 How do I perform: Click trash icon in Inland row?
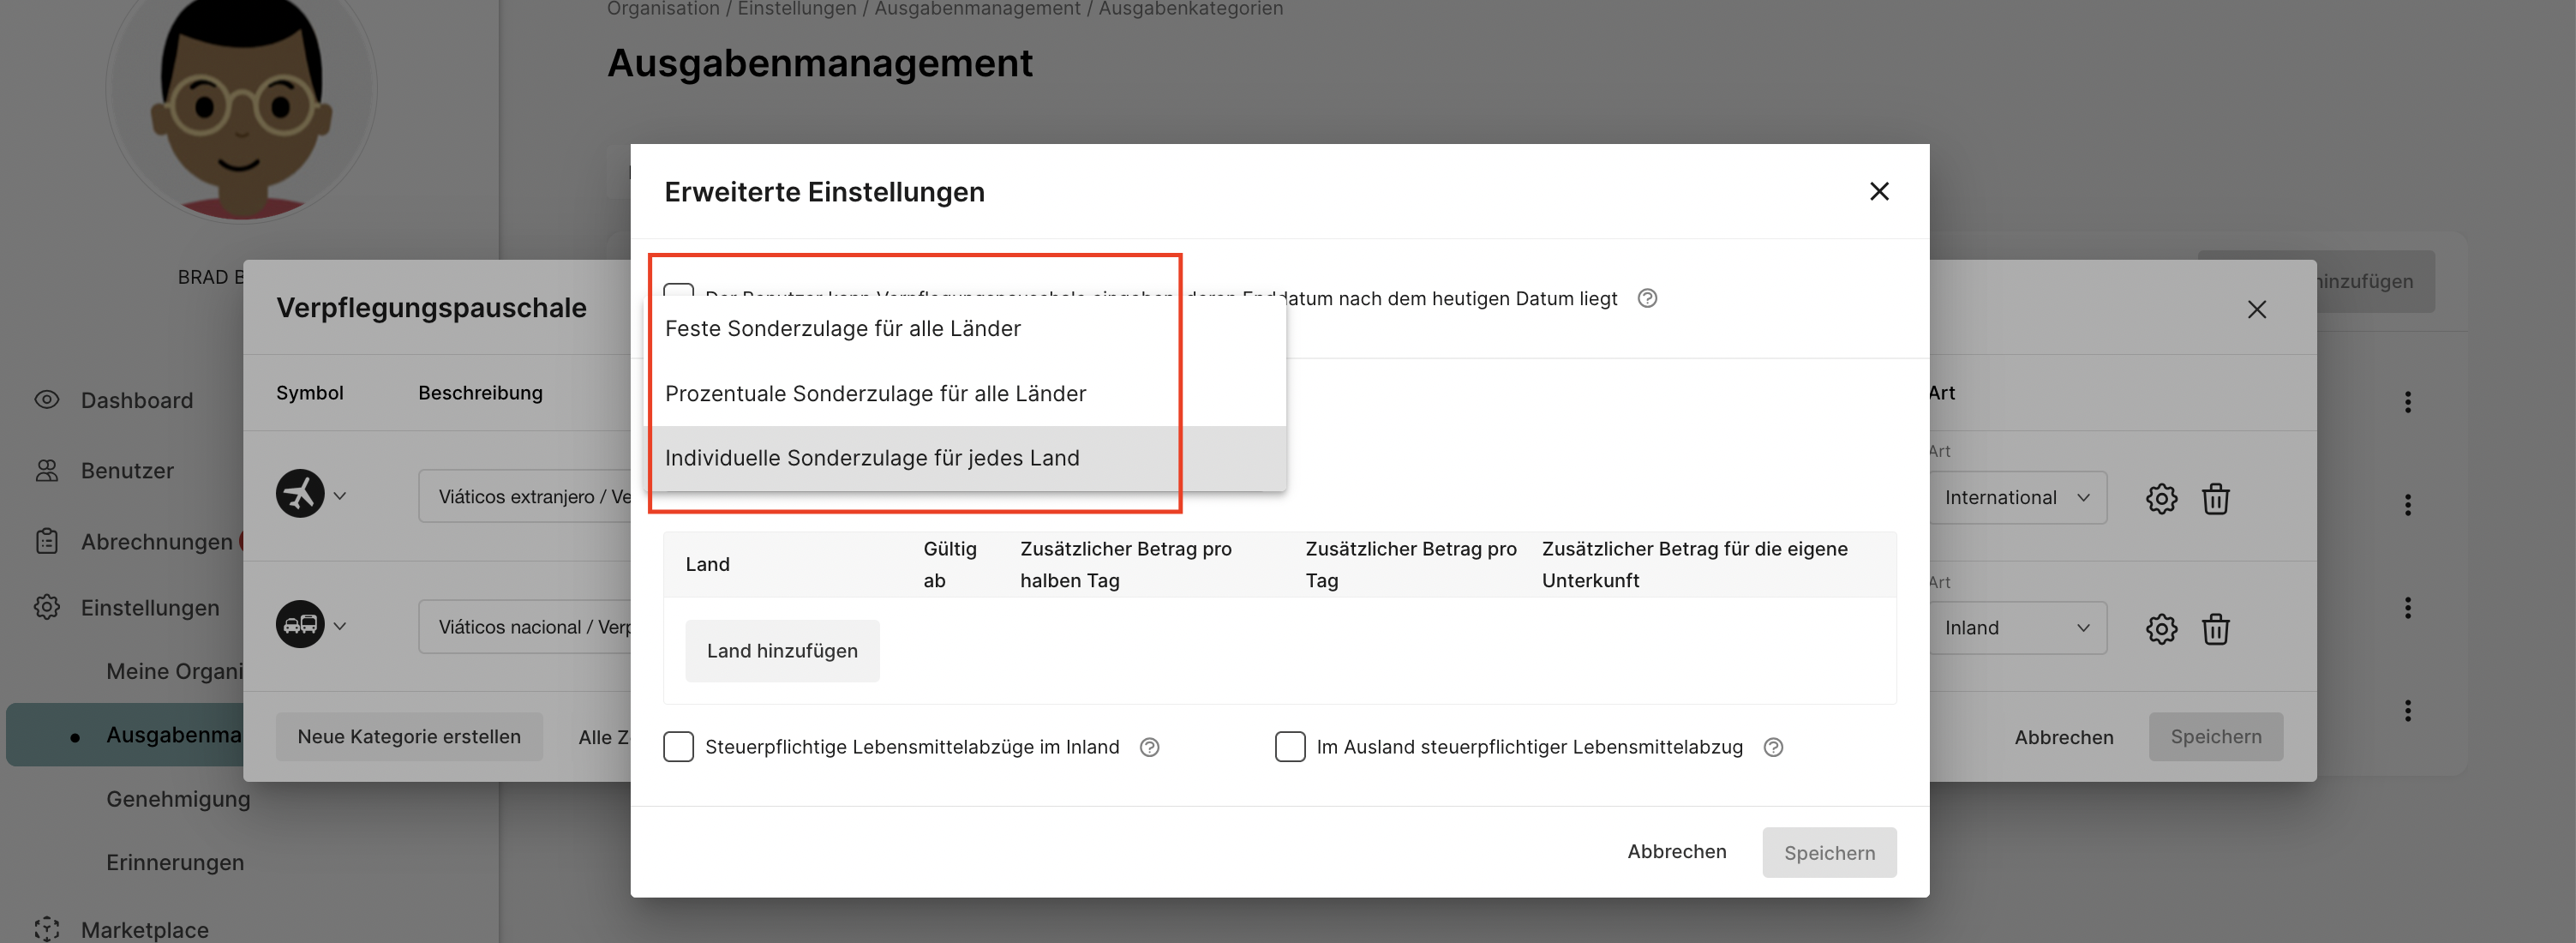[2215, 628]
